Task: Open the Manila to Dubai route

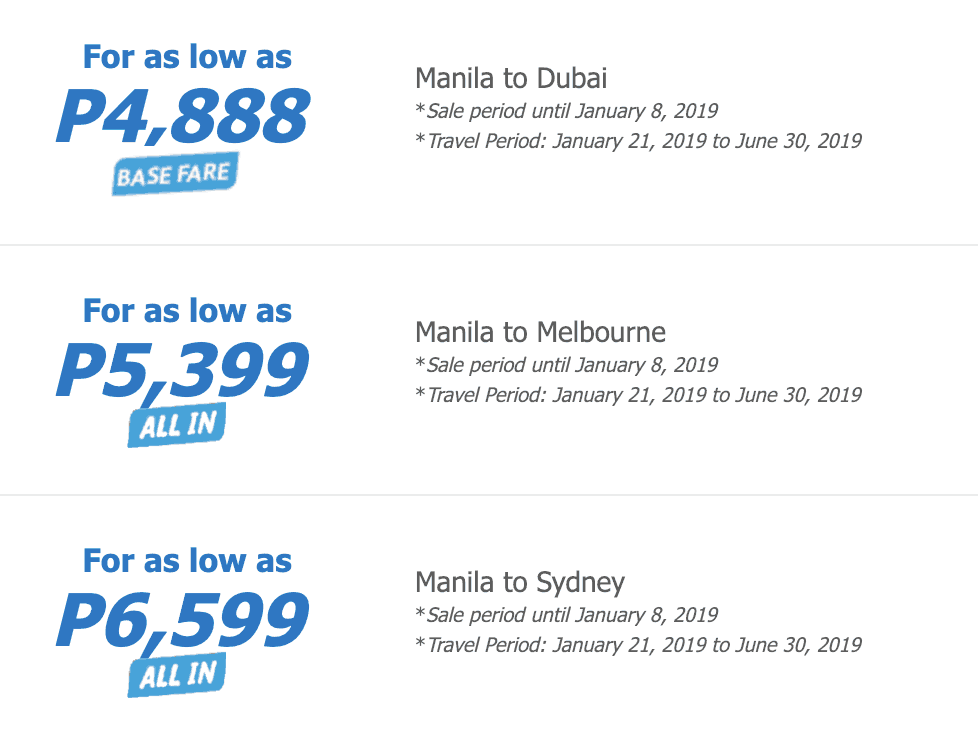Action: pos(511,78)
